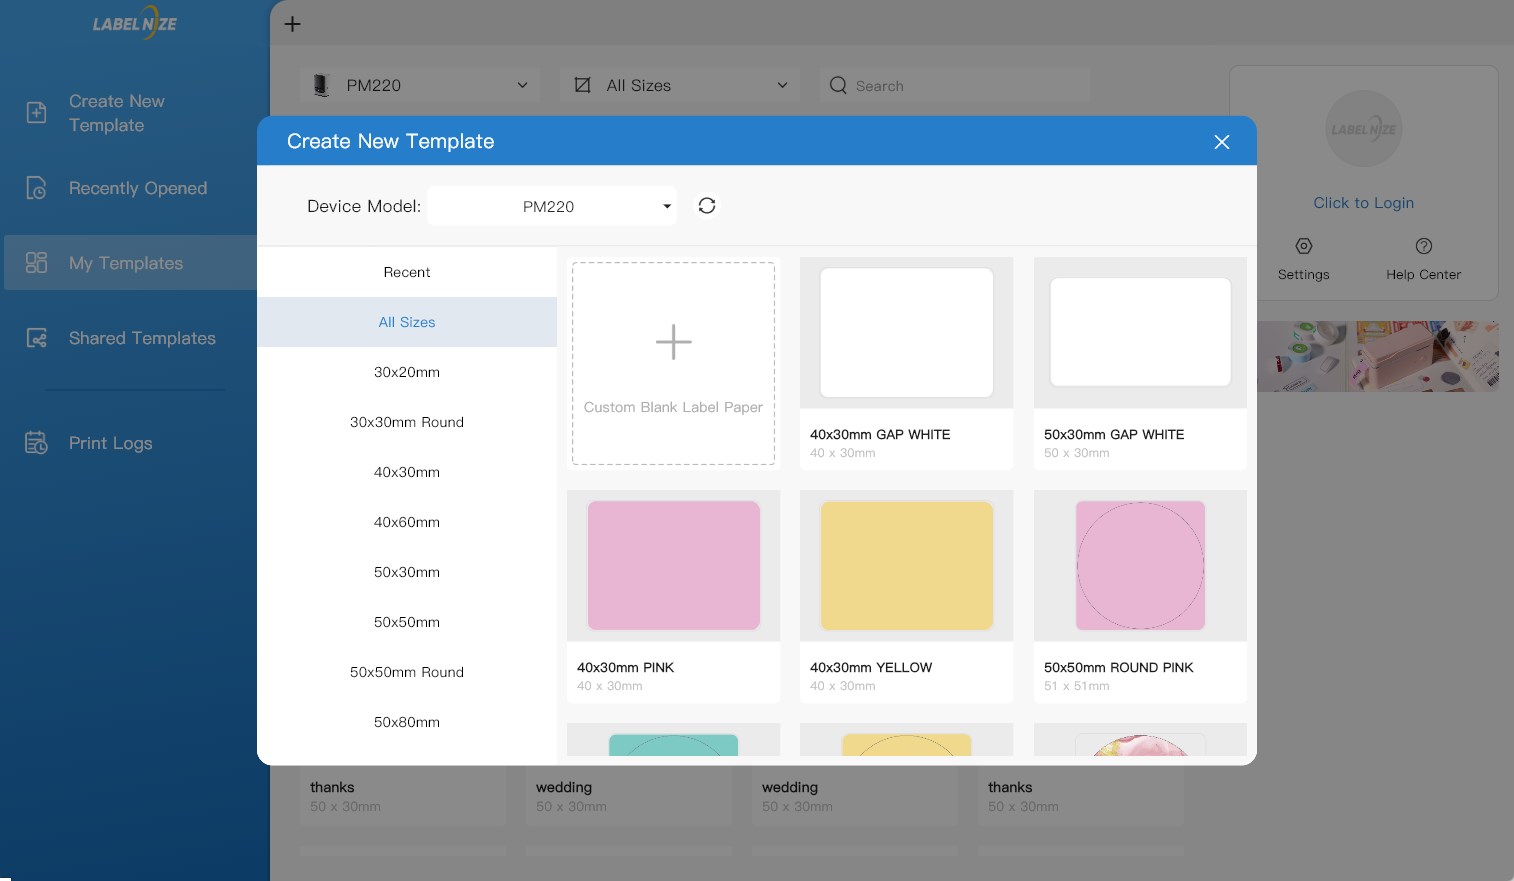Click the promotional product banner image
The height and width of the screenshot is (881, 1514).
tap(1378, 356)
